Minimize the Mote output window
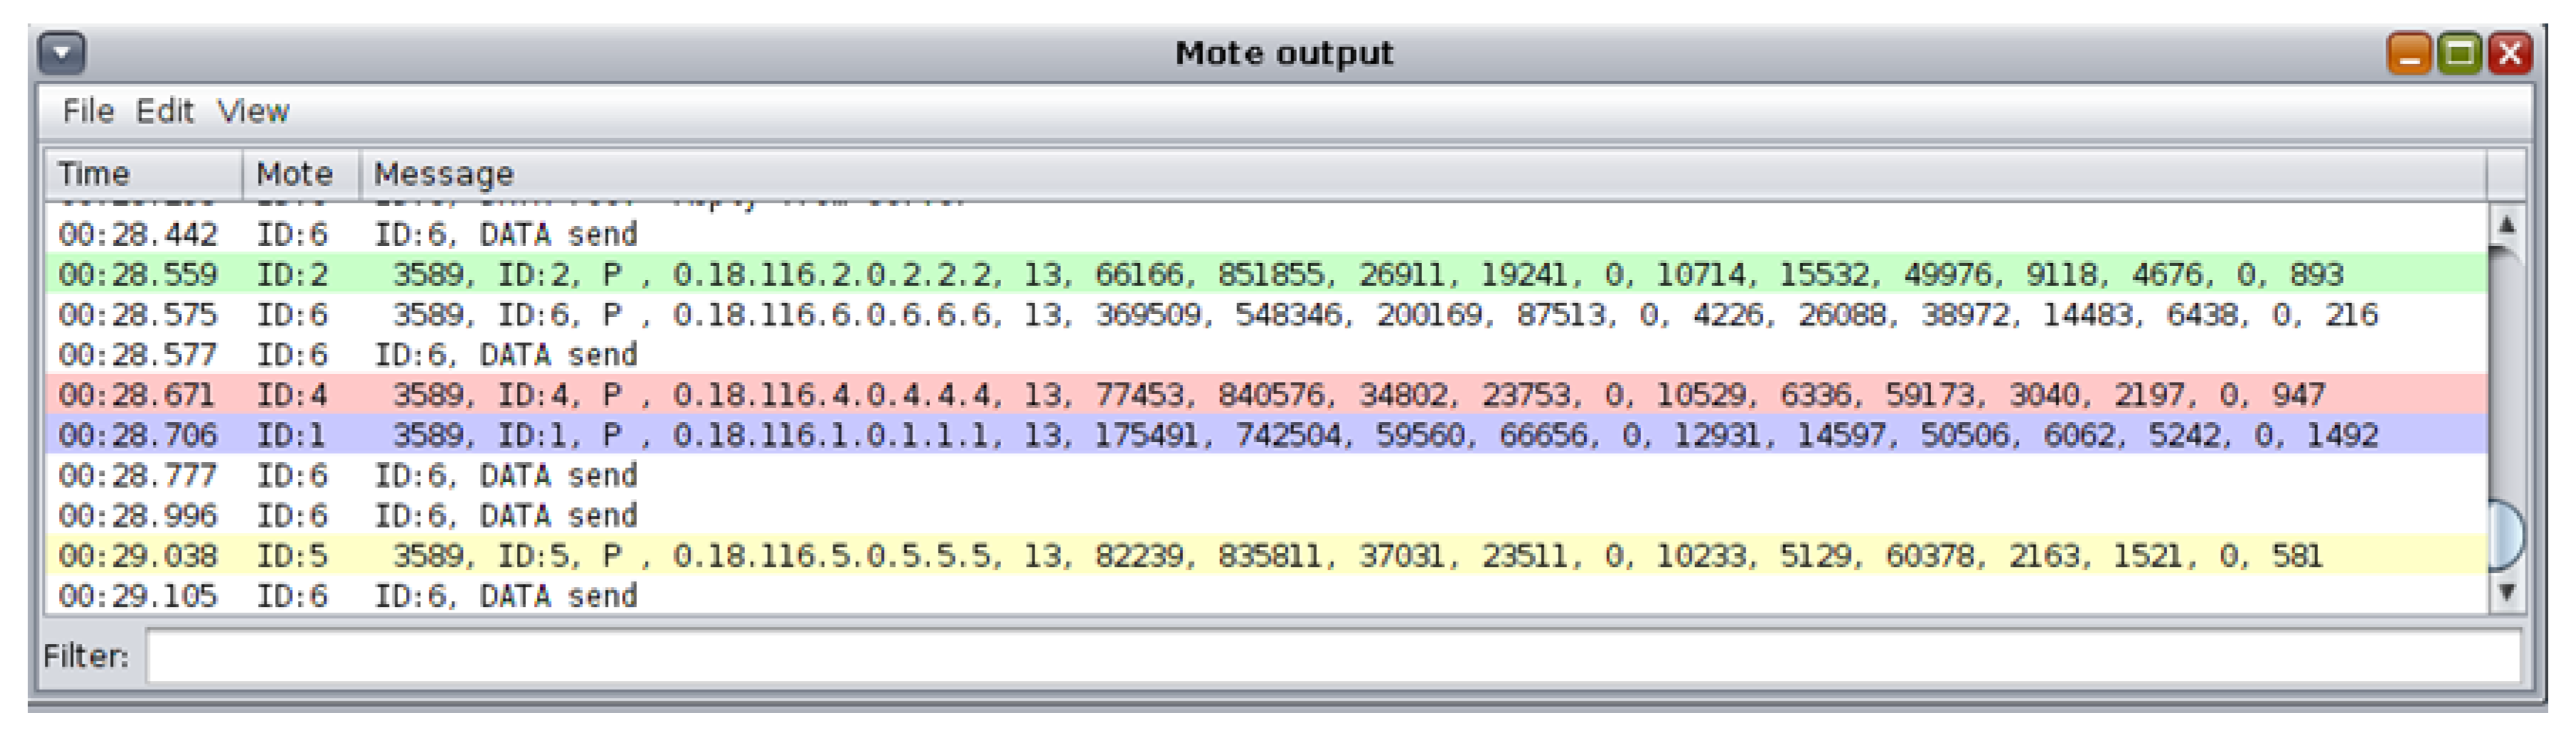This screenshot has height=737, width=2576. tap(2409, 54)
